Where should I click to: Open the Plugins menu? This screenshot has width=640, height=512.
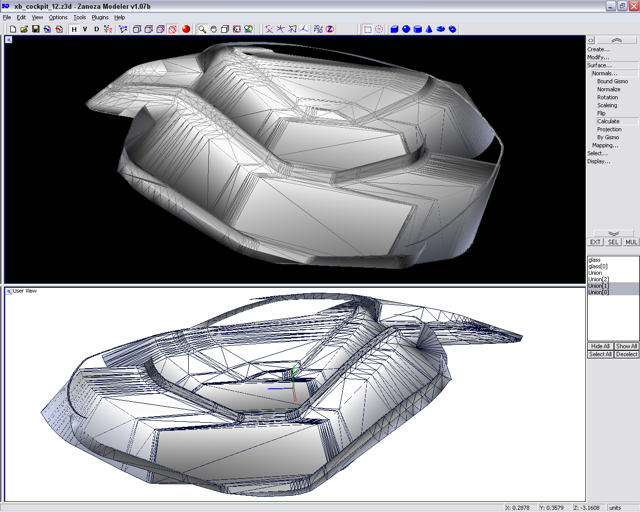(99, 17)
